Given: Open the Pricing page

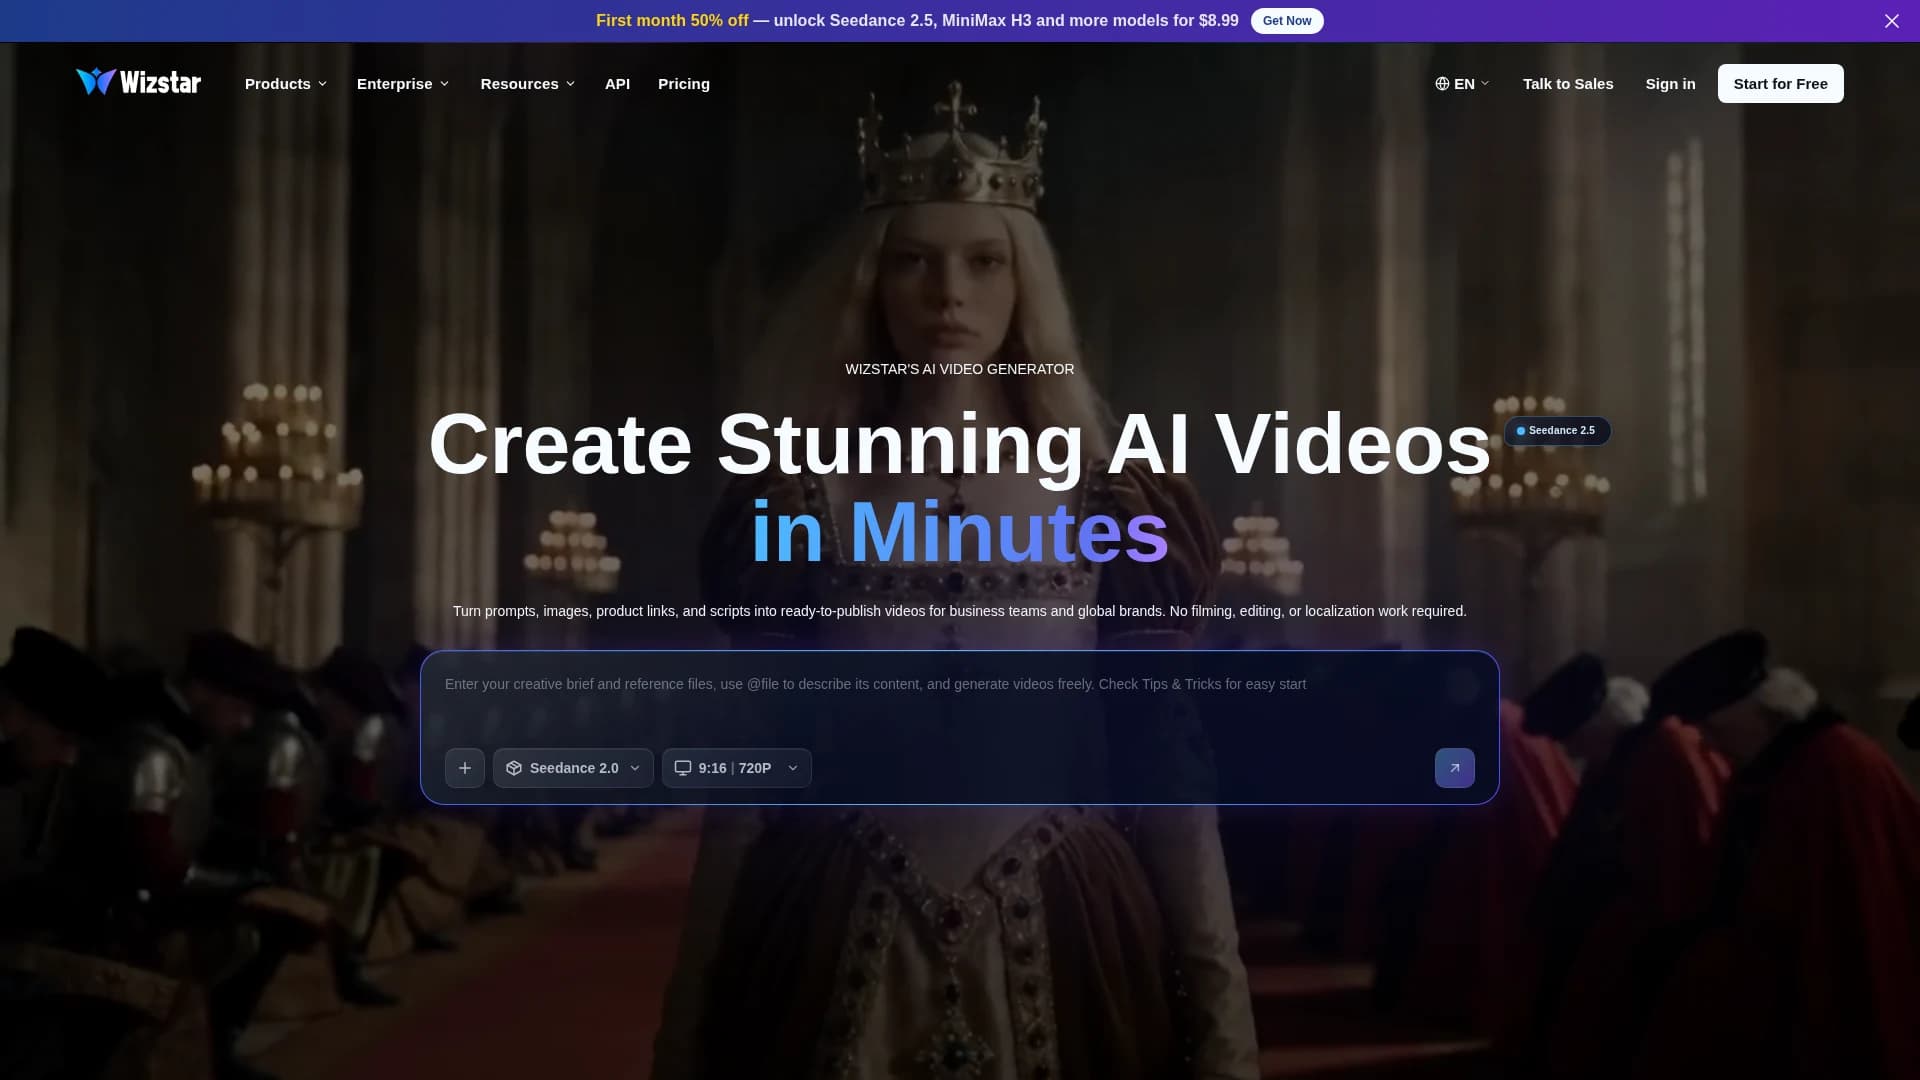Looking at the screenshot, I should (x=684, y=84).
